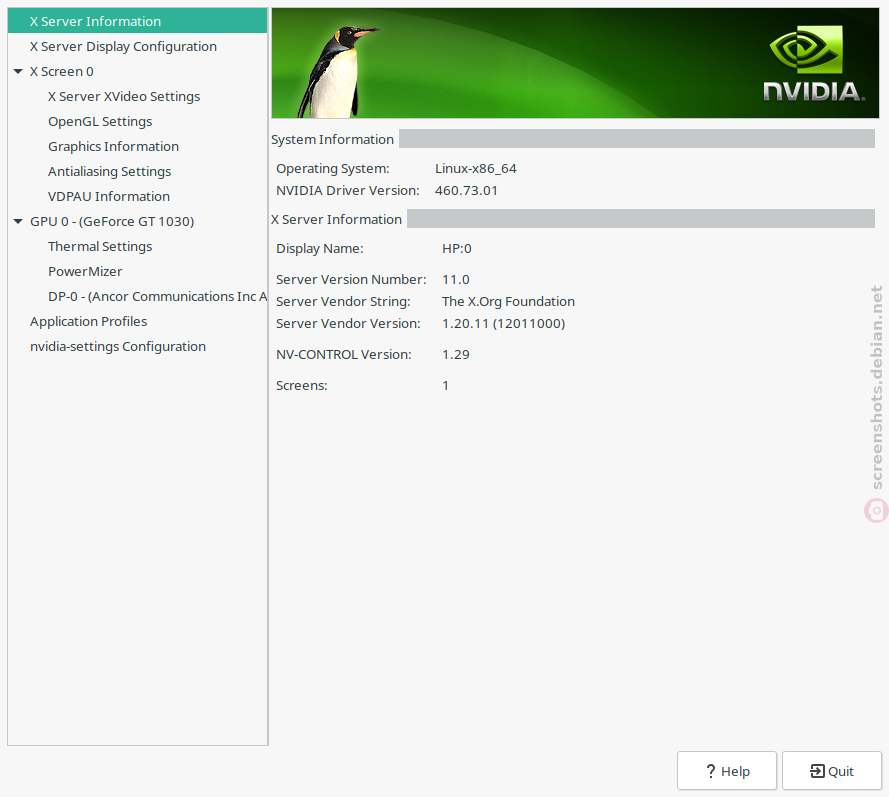This screenshot has height=797, width=889.
Task: Show Graphics Information page
Action: point(113,146)
